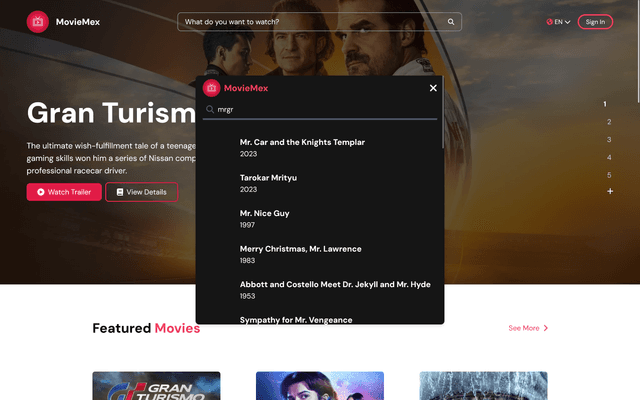Open the Gran Turismo featured movie poster
Viewport: 640px width, 400px height.
pyautogui.click(x=156, y=386)
